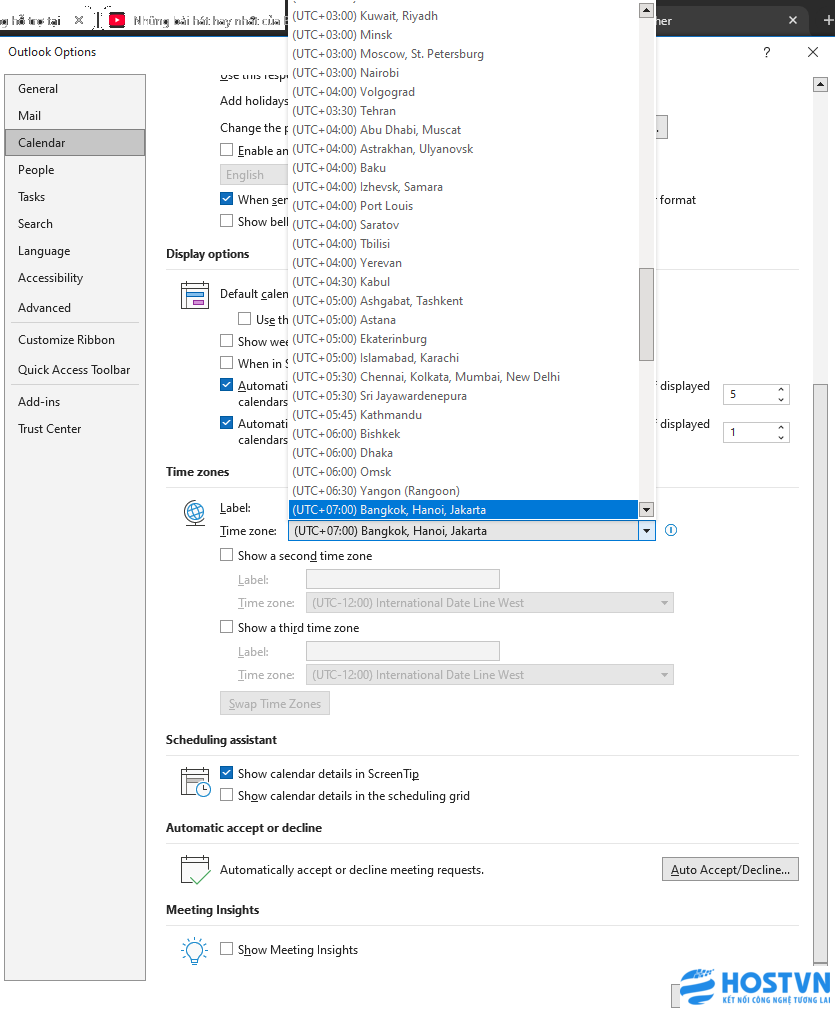Viewport: 835px width, 1013px height.
Task: Enable Show a third time zone
Action: pos(226,627)
